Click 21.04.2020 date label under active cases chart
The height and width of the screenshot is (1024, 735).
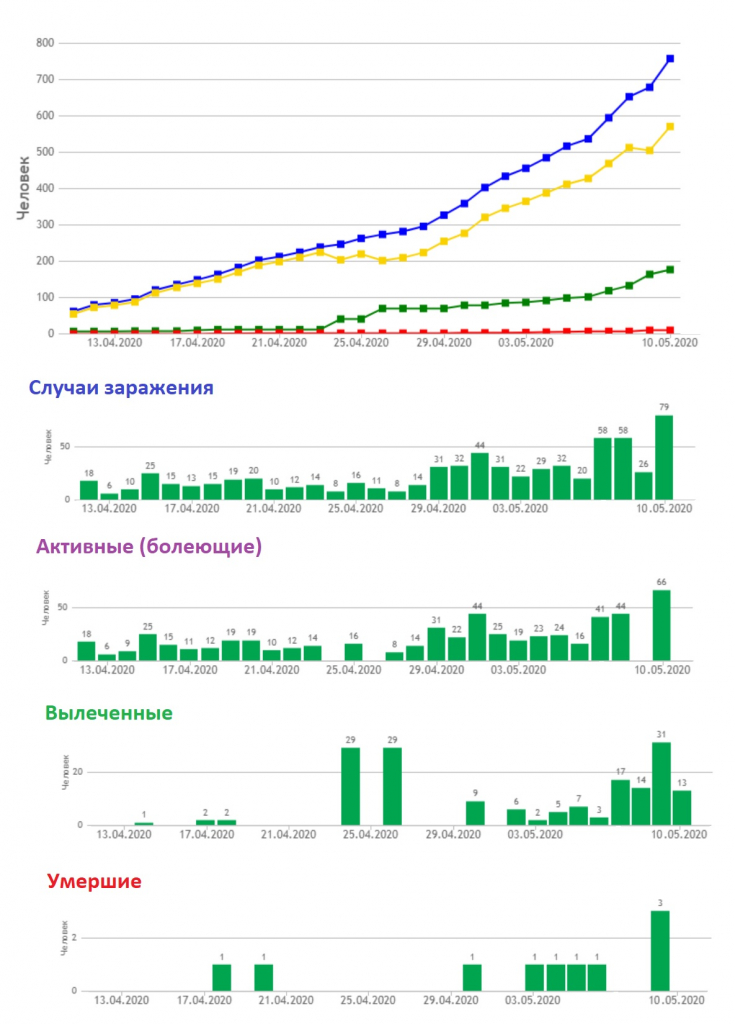272,670
